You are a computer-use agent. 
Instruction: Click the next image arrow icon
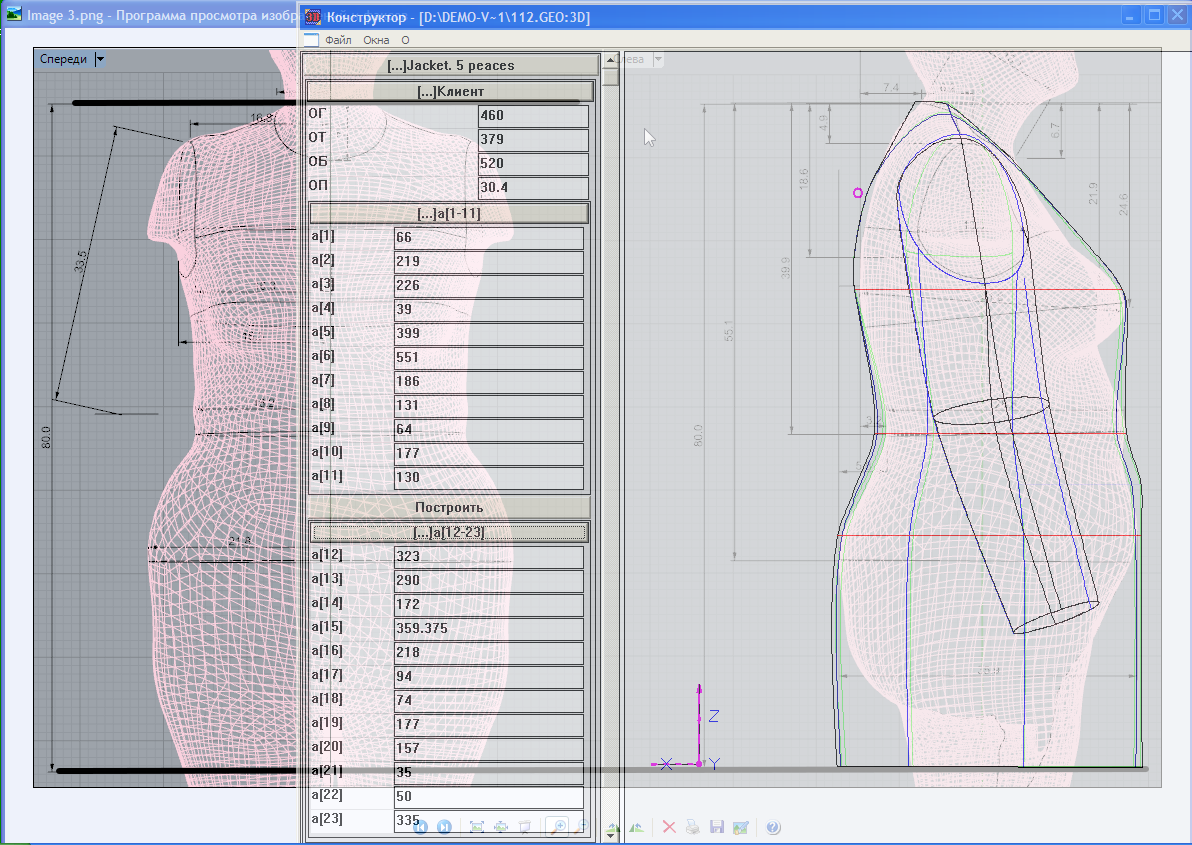click(x=445, y=827)
